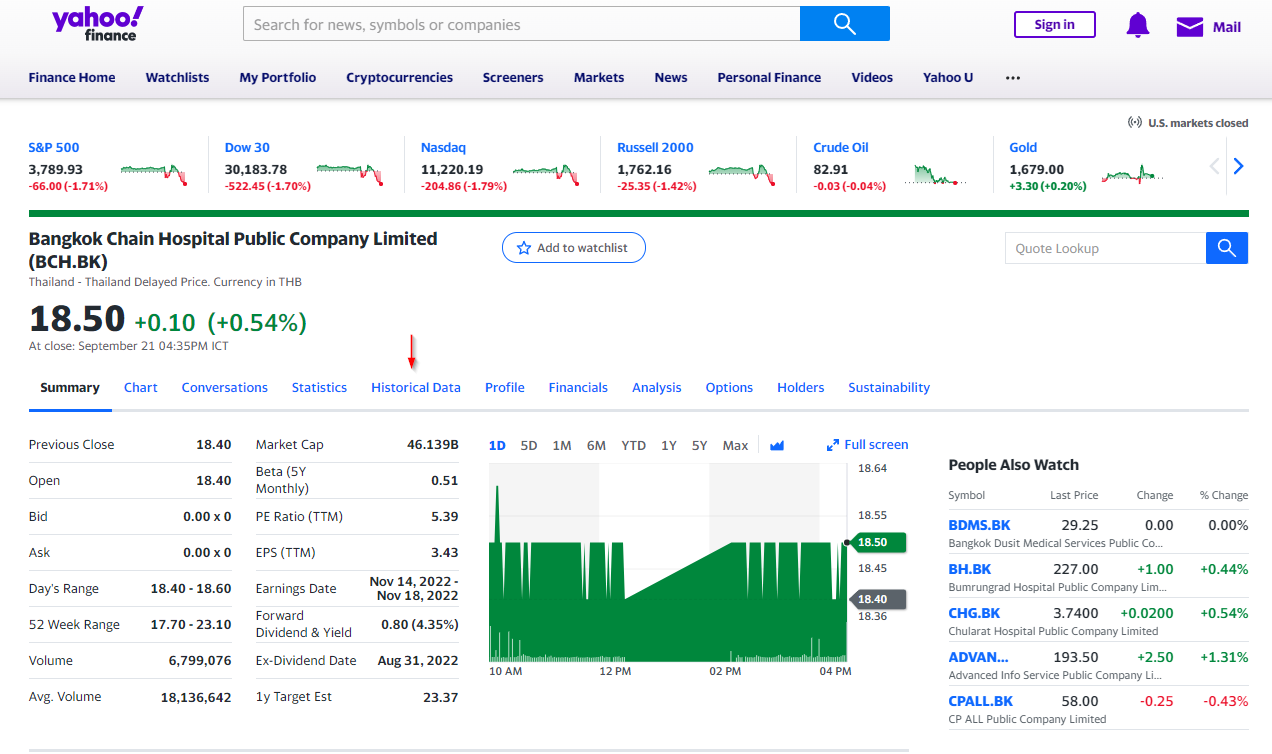Focus the Quote Lookup input field

(x=1104, y=248)
